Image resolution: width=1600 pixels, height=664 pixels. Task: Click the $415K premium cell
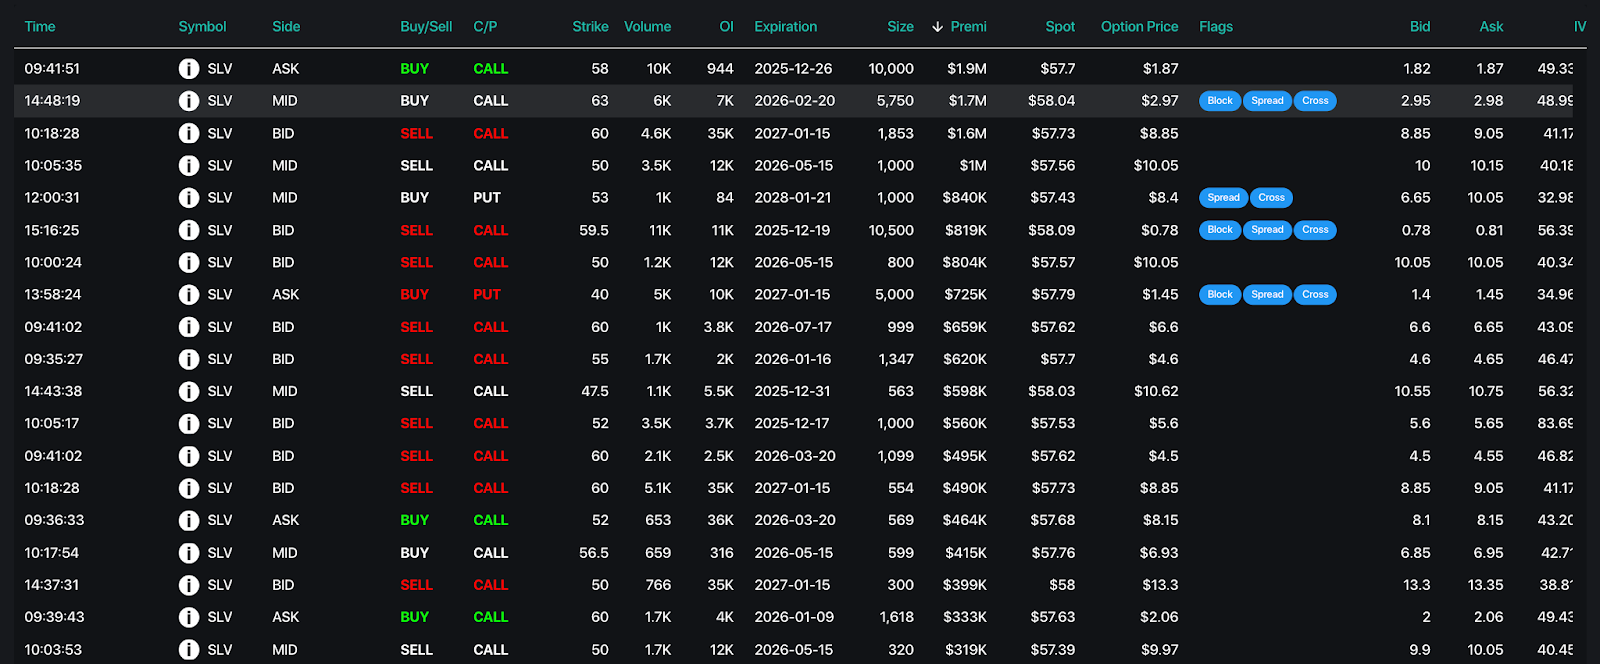tap(966, 553)
